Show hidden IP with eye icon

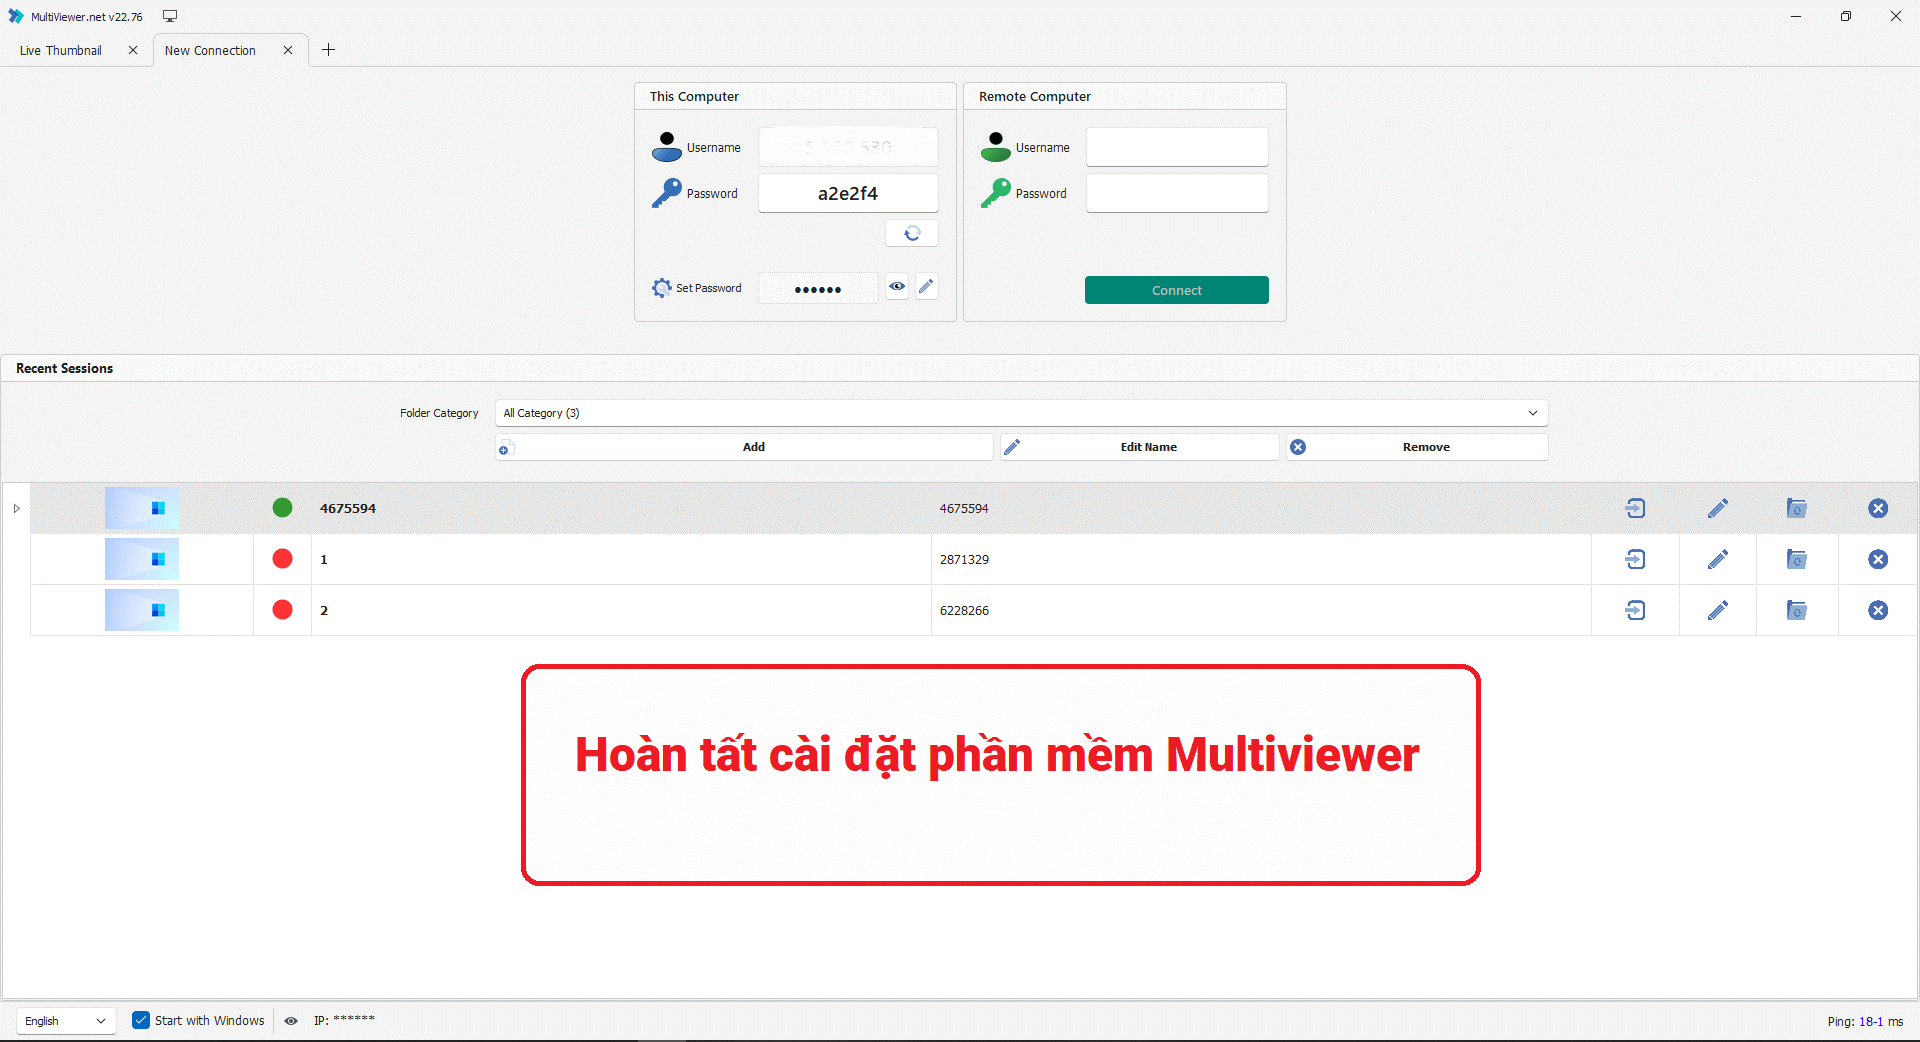point(291,1021)
